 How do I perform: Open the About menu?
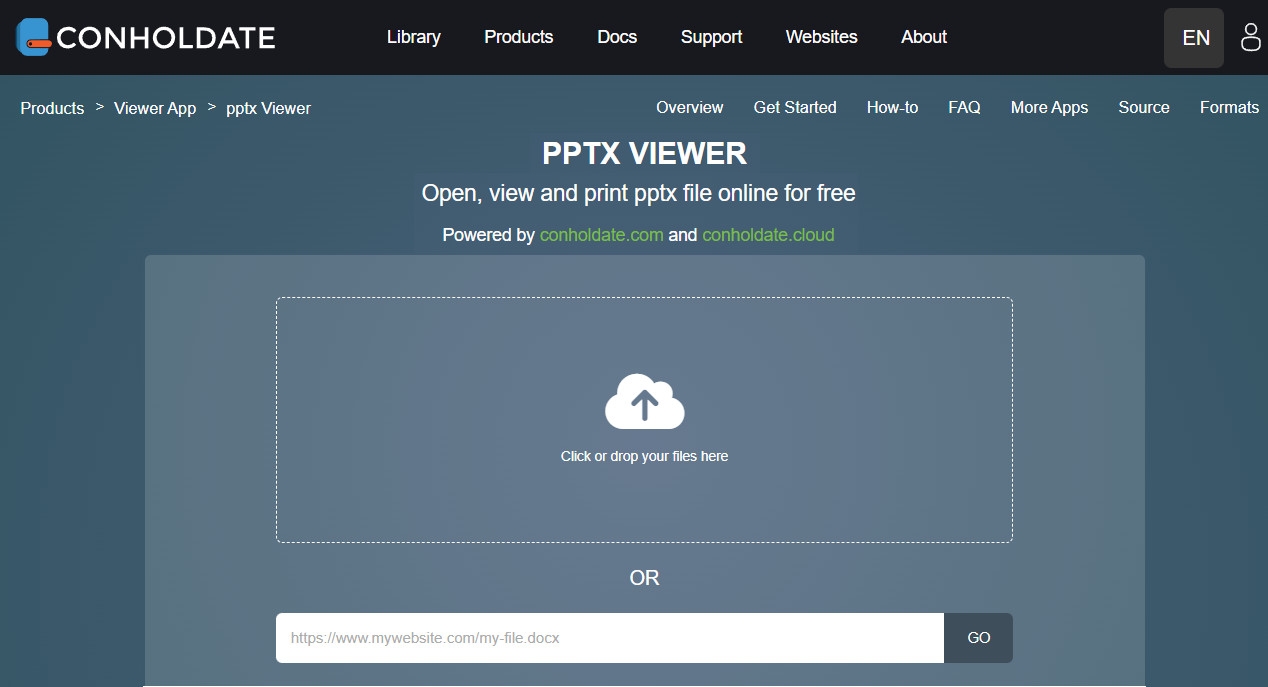[x=924, y=37]
